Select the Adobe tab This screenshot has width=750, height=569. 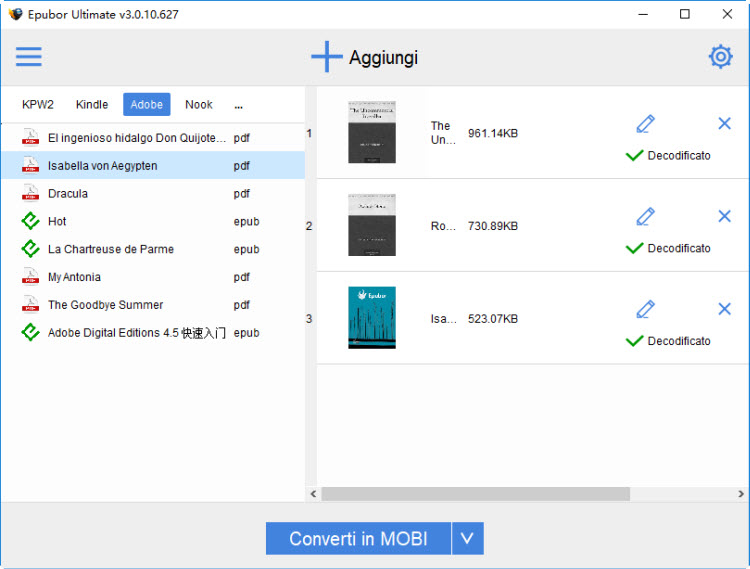pyautogui.click(x=147, y=104)
